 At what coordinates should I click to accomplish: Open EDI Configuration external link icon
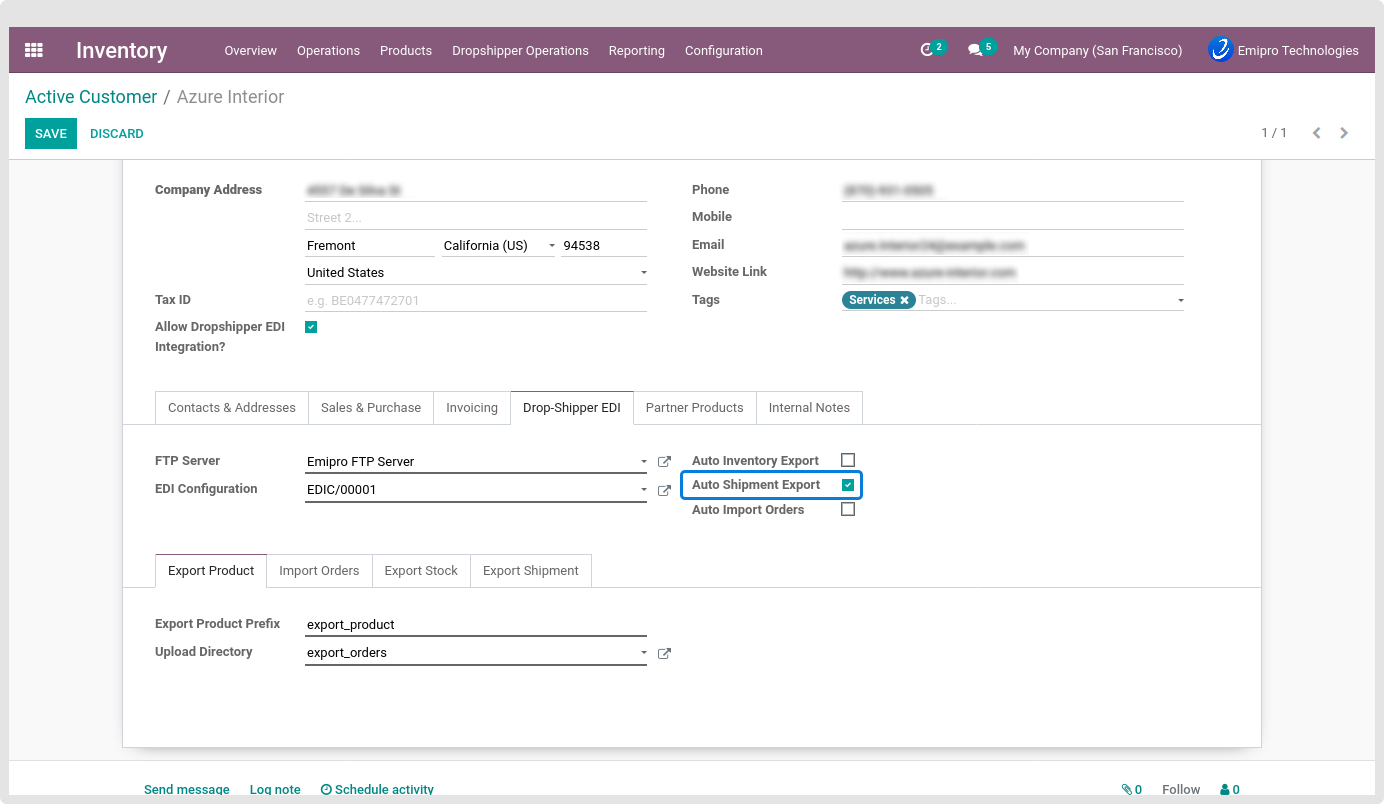[665, 490]
